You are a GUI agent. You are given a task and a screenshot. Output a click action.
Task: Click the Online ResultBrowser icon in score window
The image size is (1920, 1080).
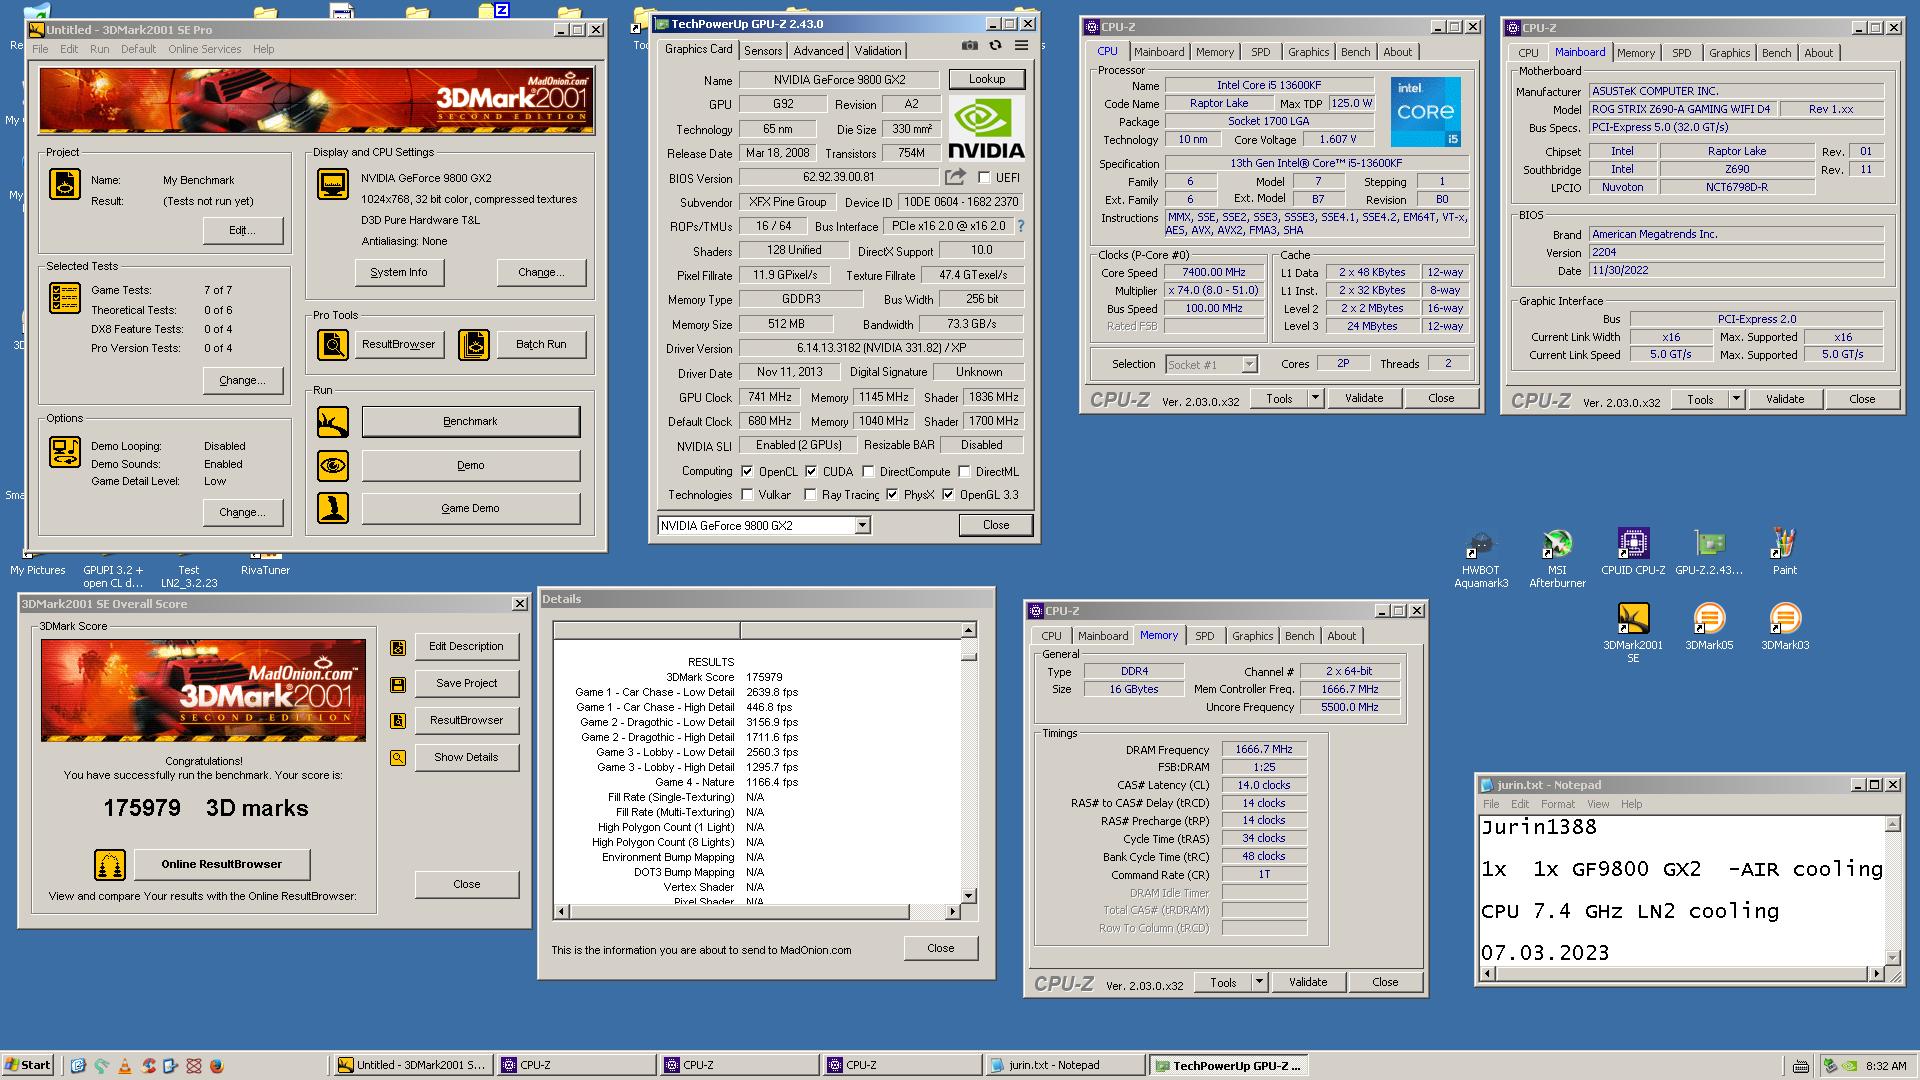(110, 865)
